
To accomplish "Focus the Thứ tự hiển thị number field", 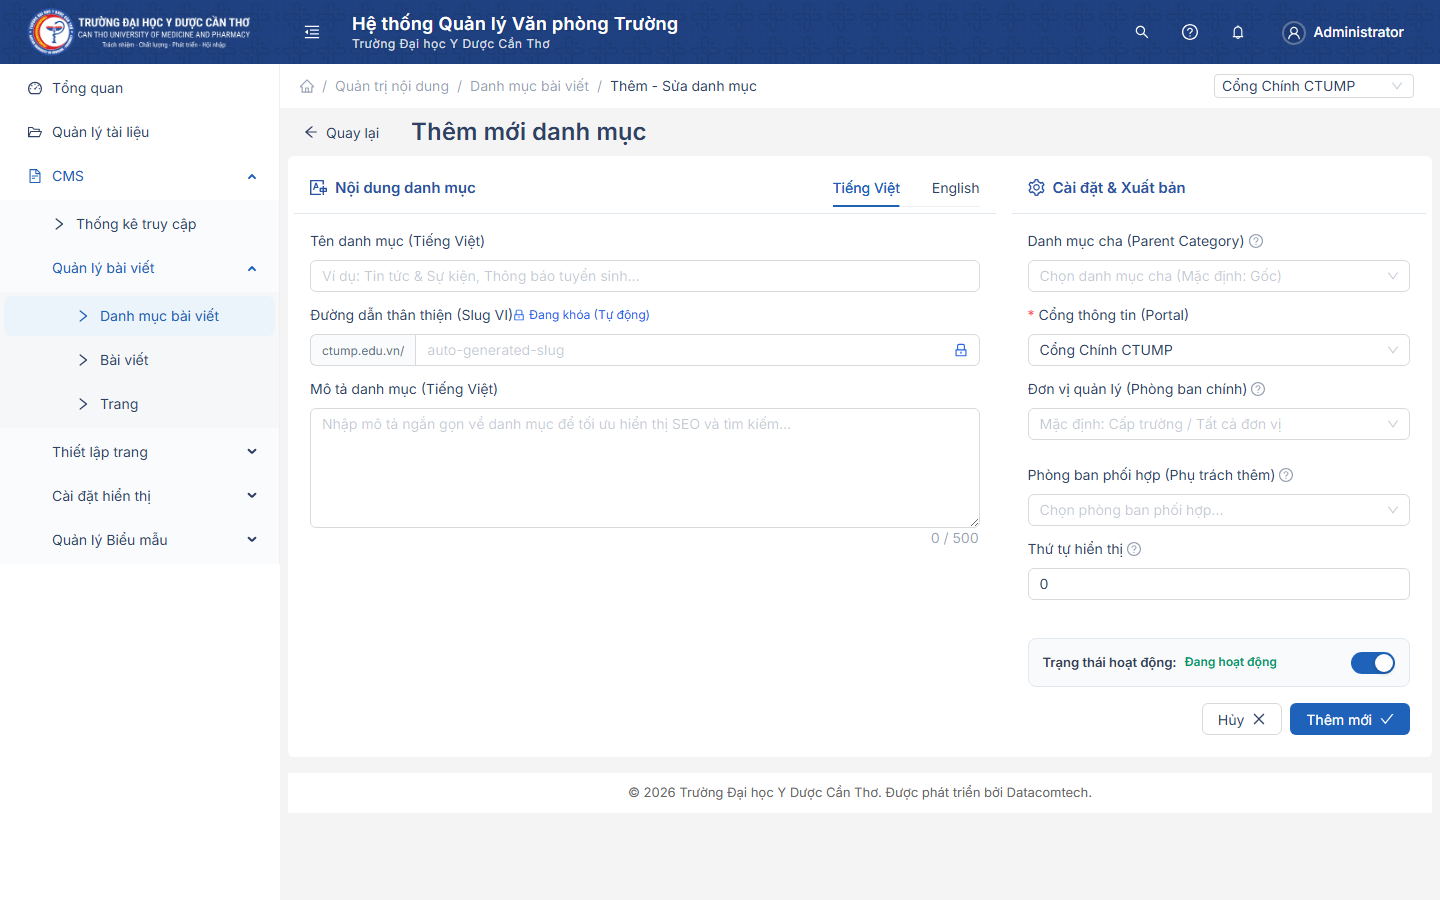I will (1218, 584).
